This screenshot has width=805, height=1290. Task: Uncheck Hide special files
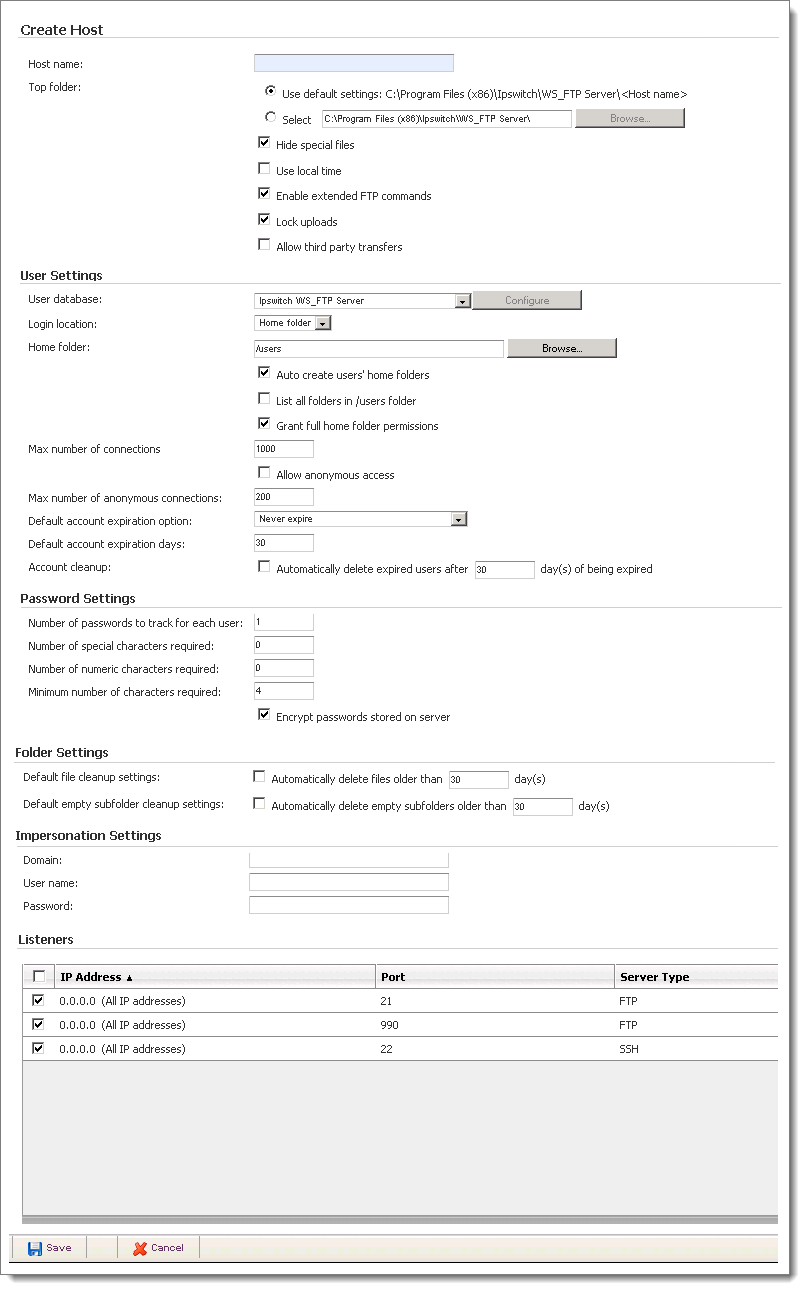point(264,144)
